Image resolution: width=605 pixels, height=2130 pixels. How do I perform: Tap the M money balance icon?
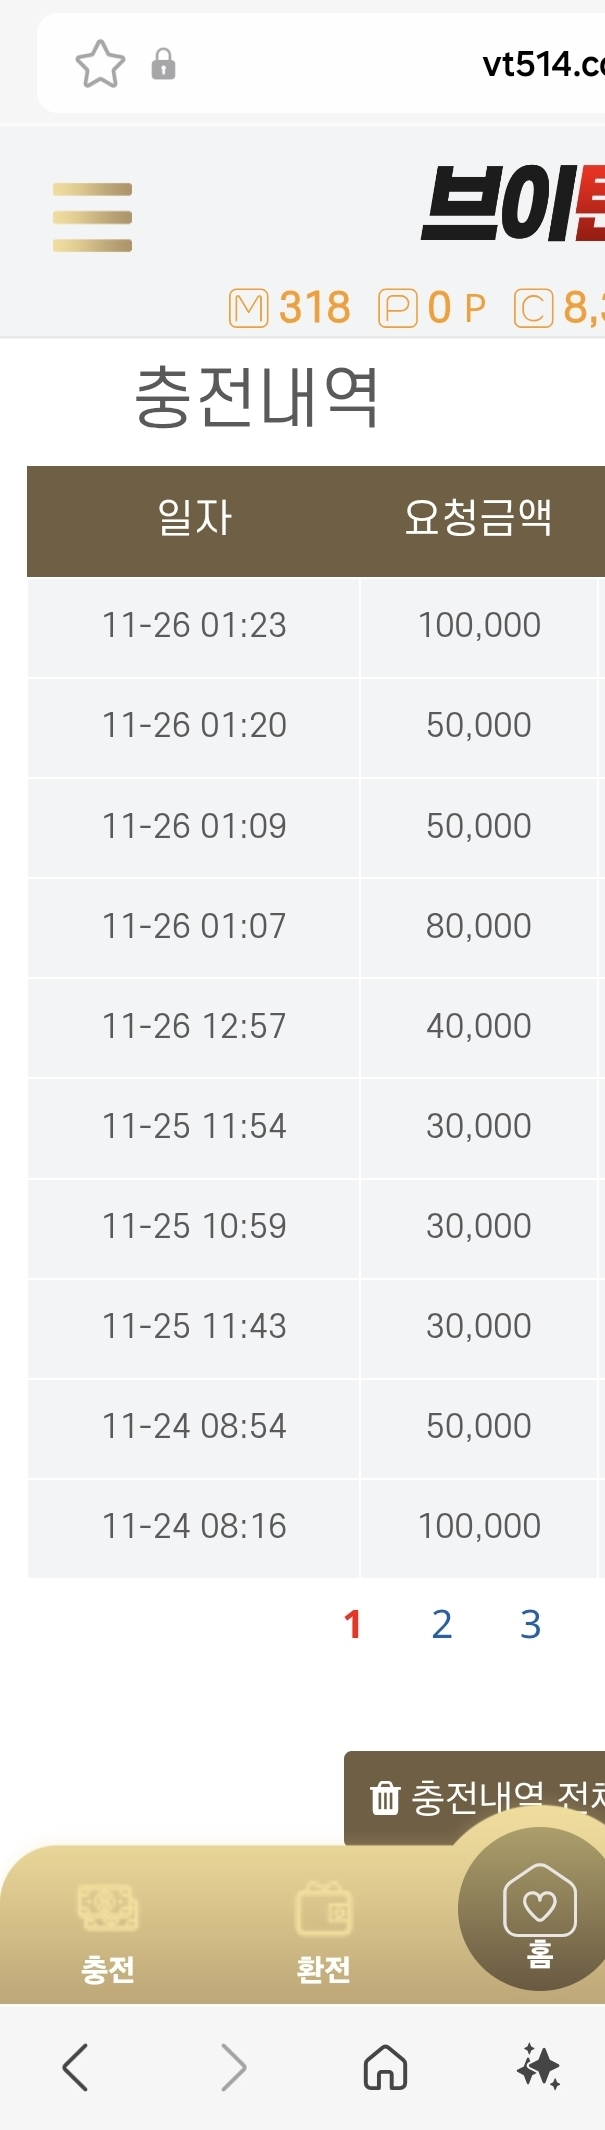[x=248, y=308]
